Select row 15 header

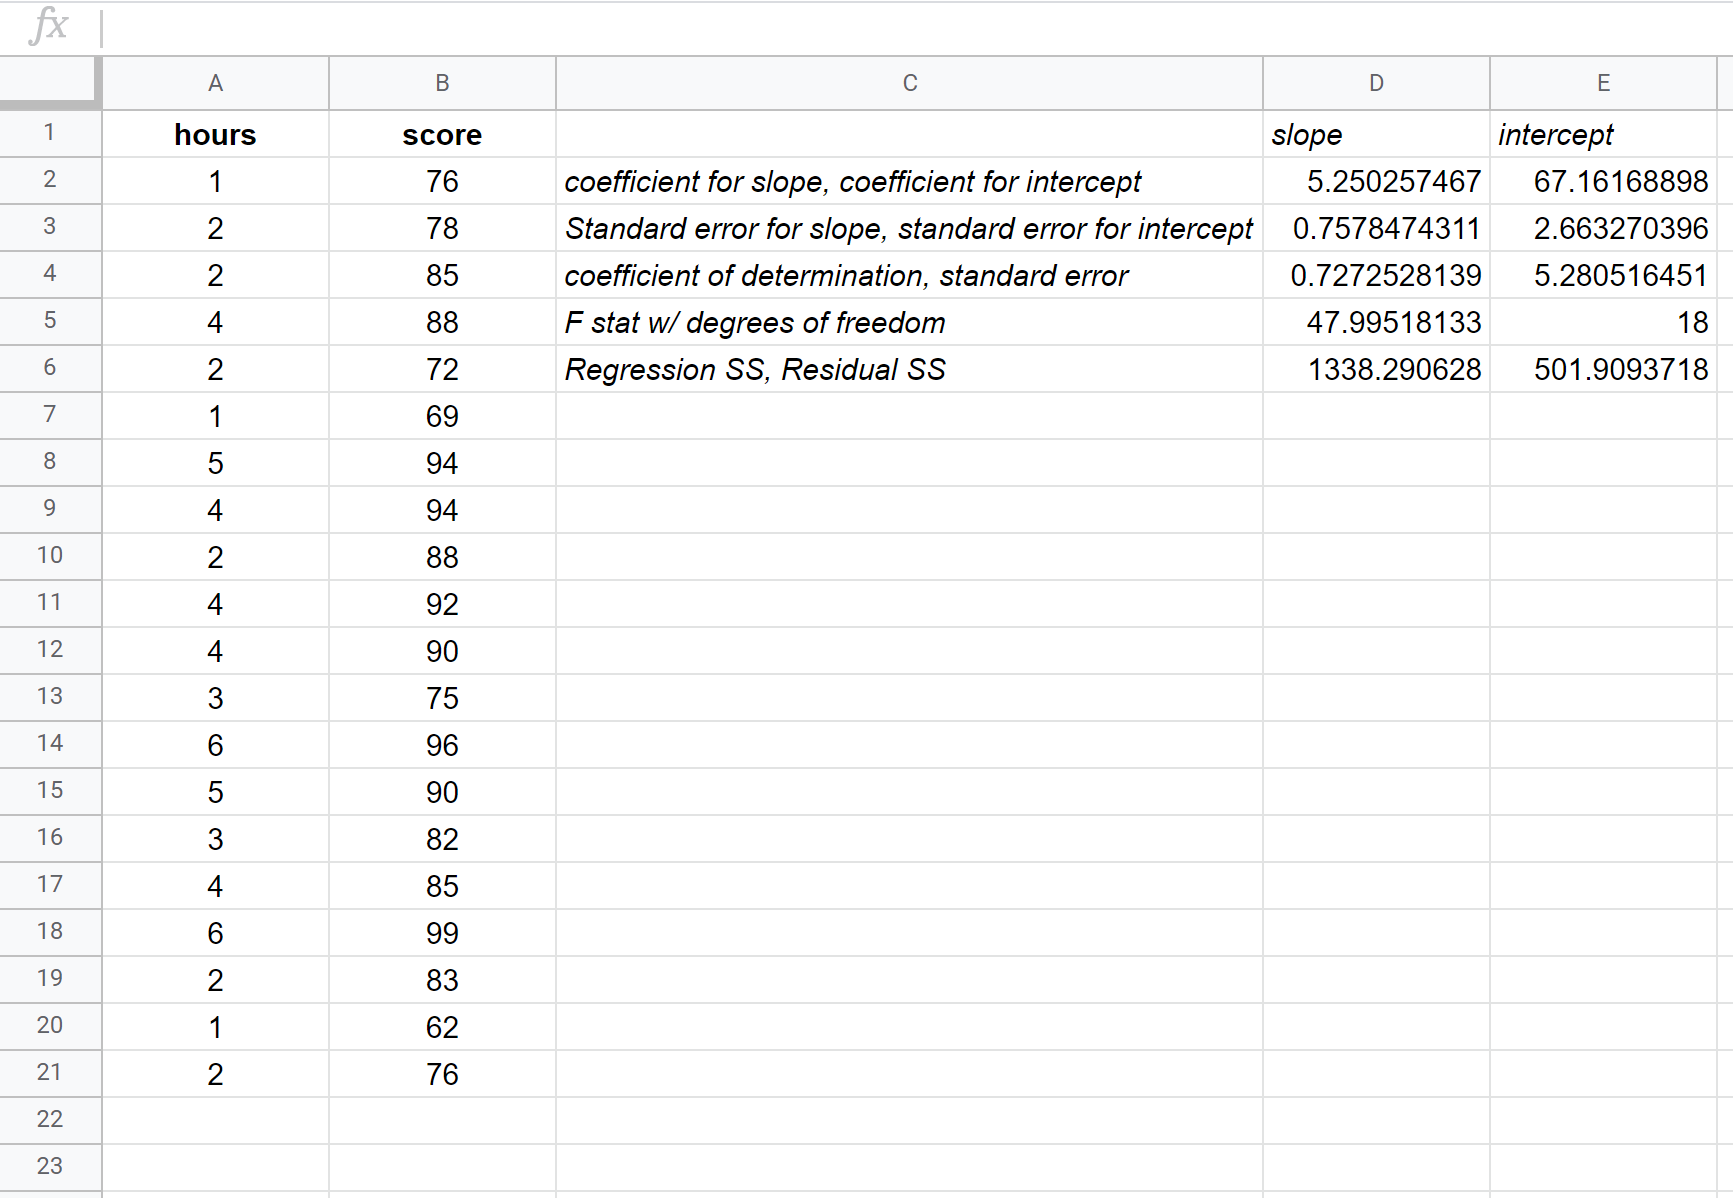50,791
